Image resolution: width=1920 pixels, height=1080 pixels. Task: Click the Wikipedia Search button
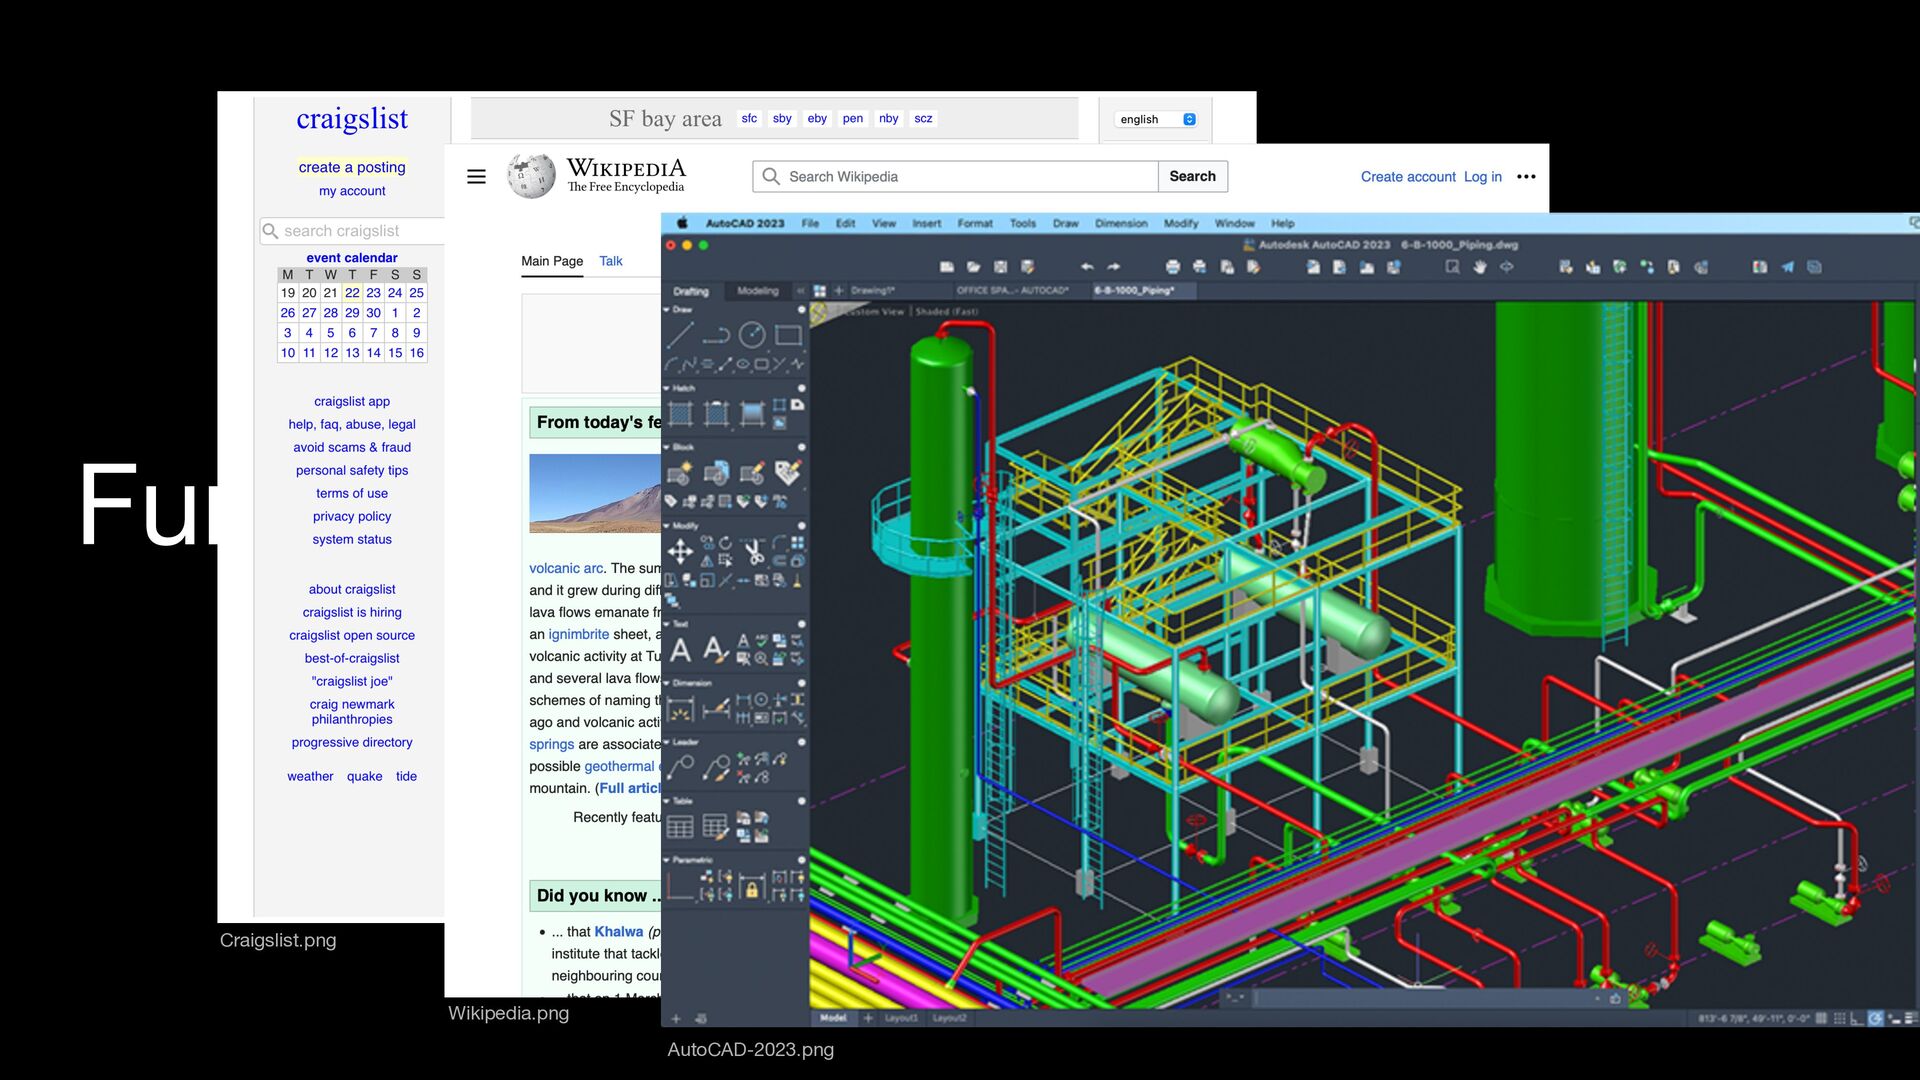[x=1192, y=177]
